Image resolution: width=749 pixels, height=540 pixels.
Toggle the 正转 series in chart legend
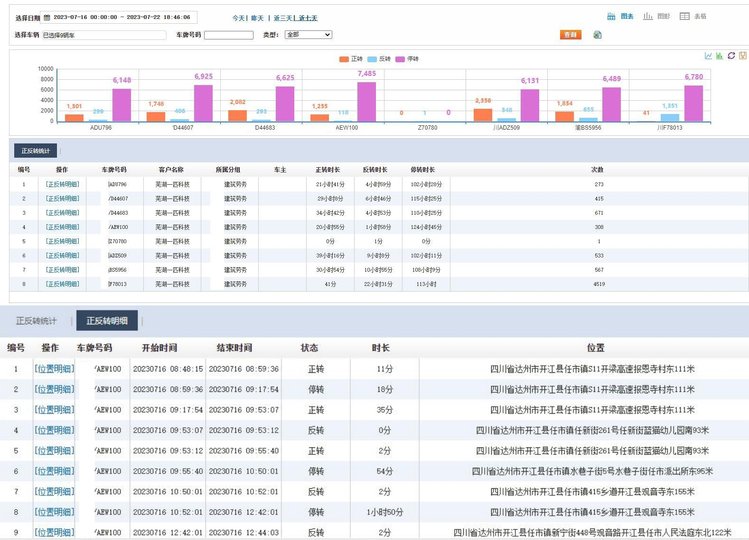coord(350,59)
